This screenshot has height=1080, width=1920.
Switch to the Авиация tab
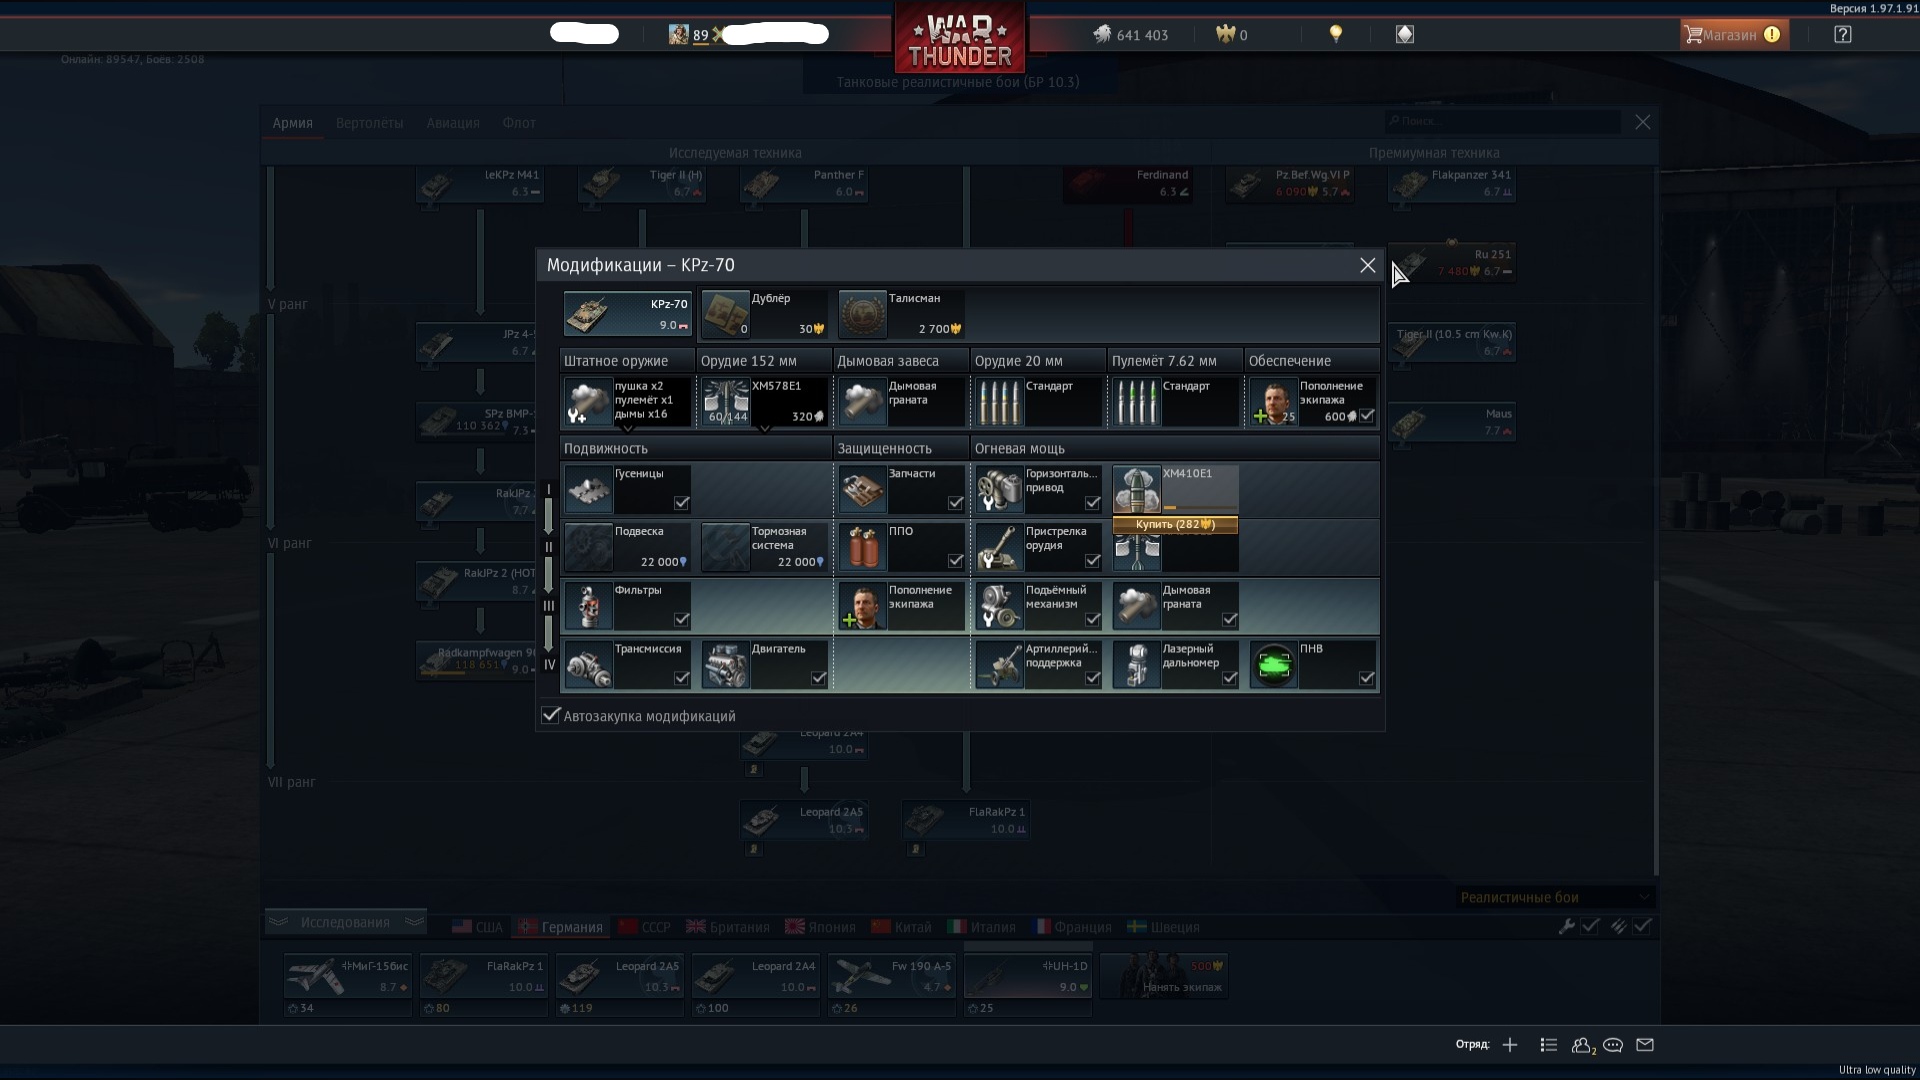click(x=453, y=123)
